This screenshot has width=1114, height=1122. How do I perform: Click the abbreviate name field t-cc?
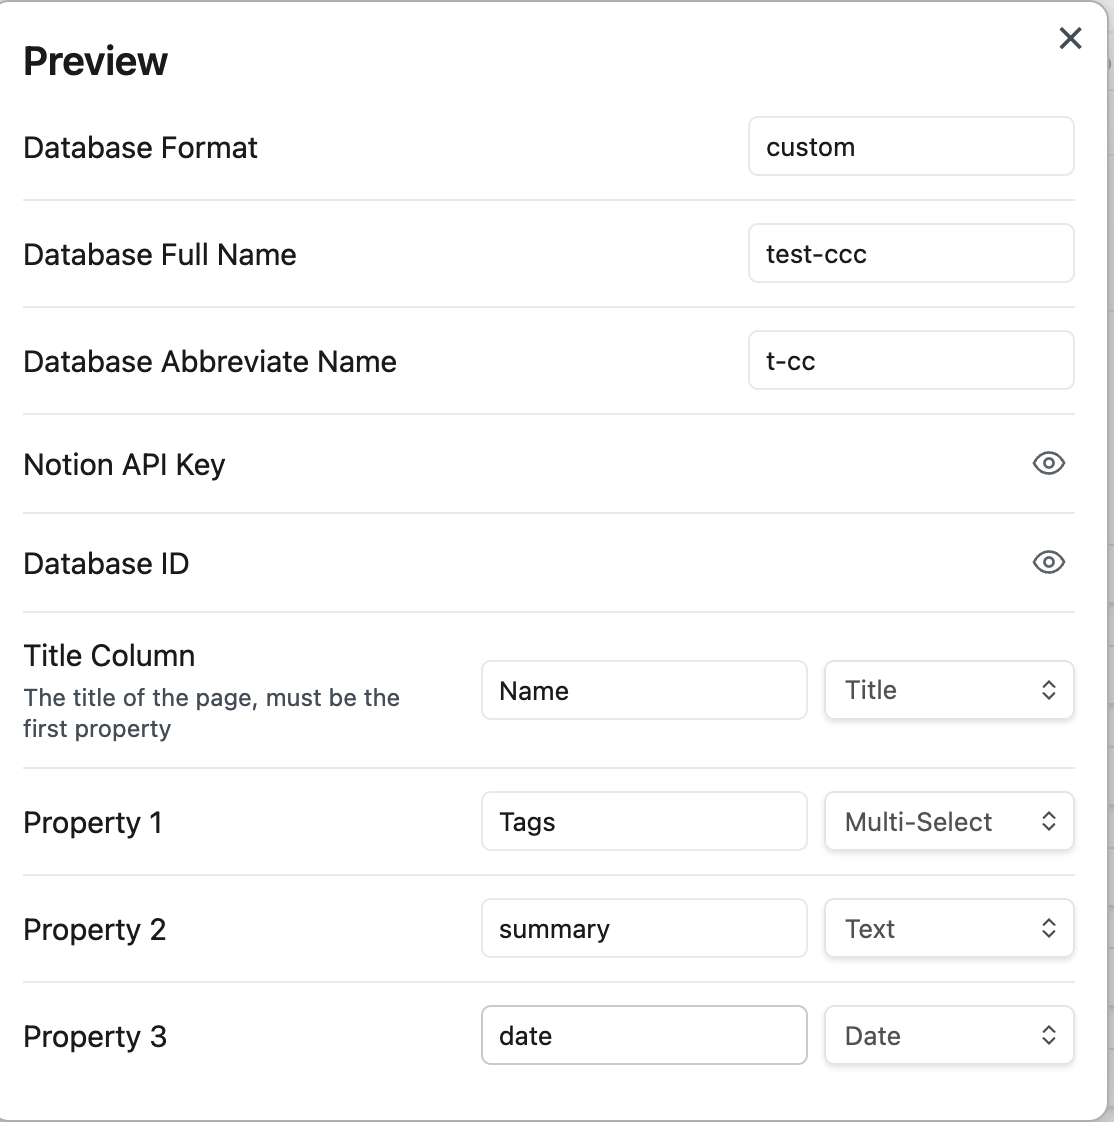(x=911, y=360)
